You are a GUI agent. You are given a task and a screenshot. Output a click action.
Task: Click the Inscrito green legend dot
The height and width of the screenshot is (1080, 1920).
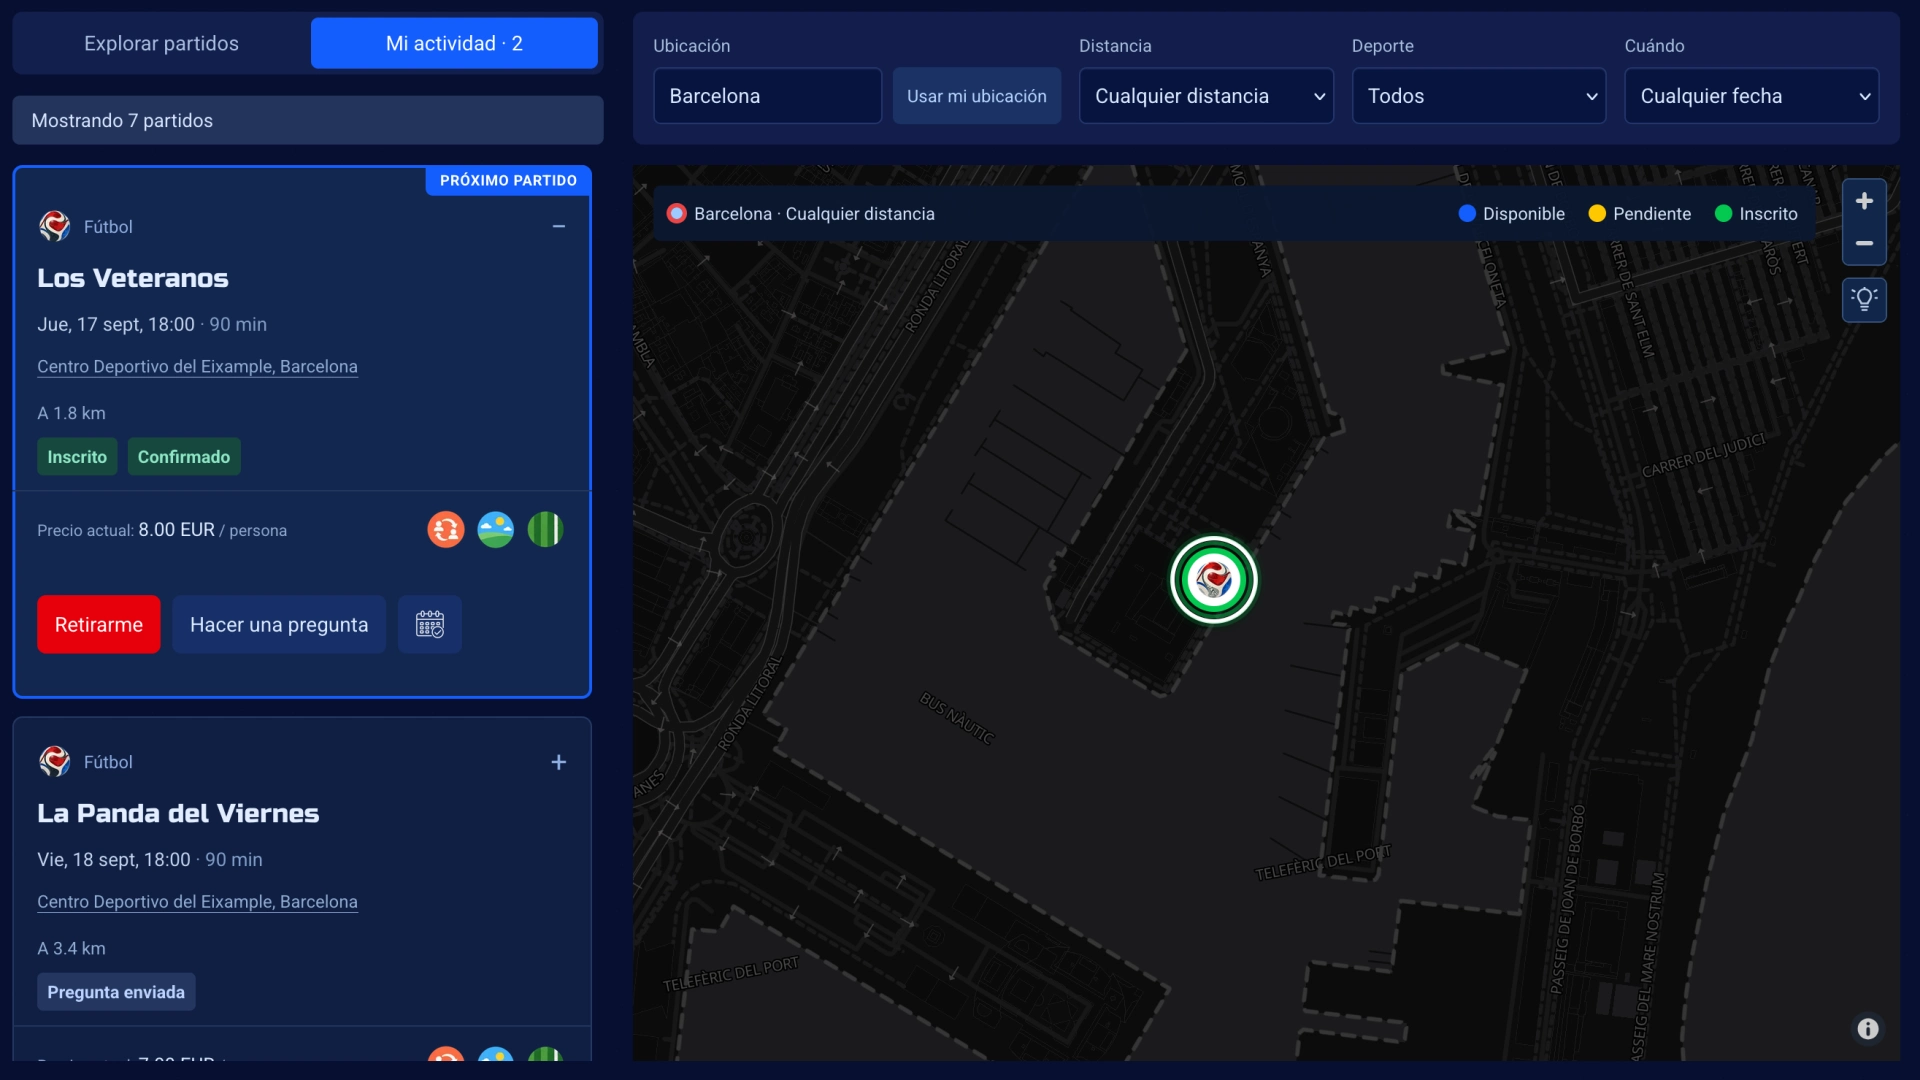click(x=1723, y=213)
